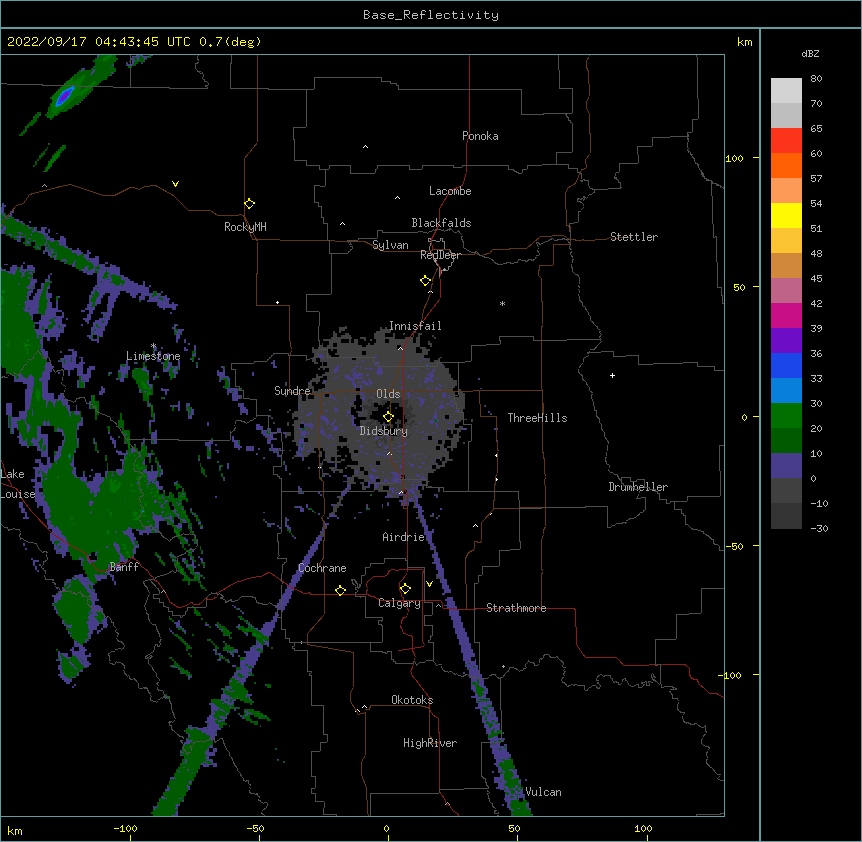Image resolution: width=862 pixels, height=842 pixels.
Task: Click the yellow v marker east of Calgary diamond
Action: (429, 584)
